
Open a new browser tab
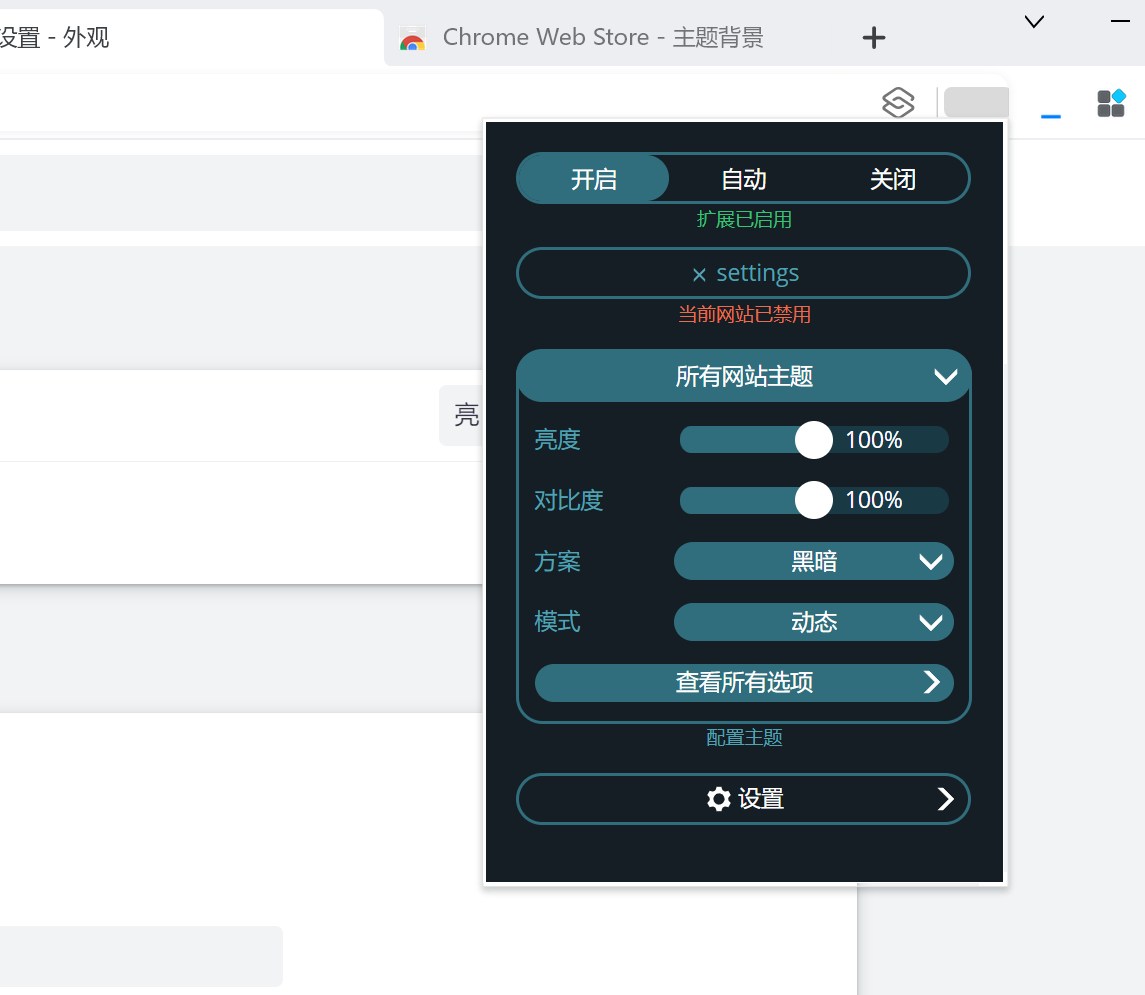tap(873, 38)
